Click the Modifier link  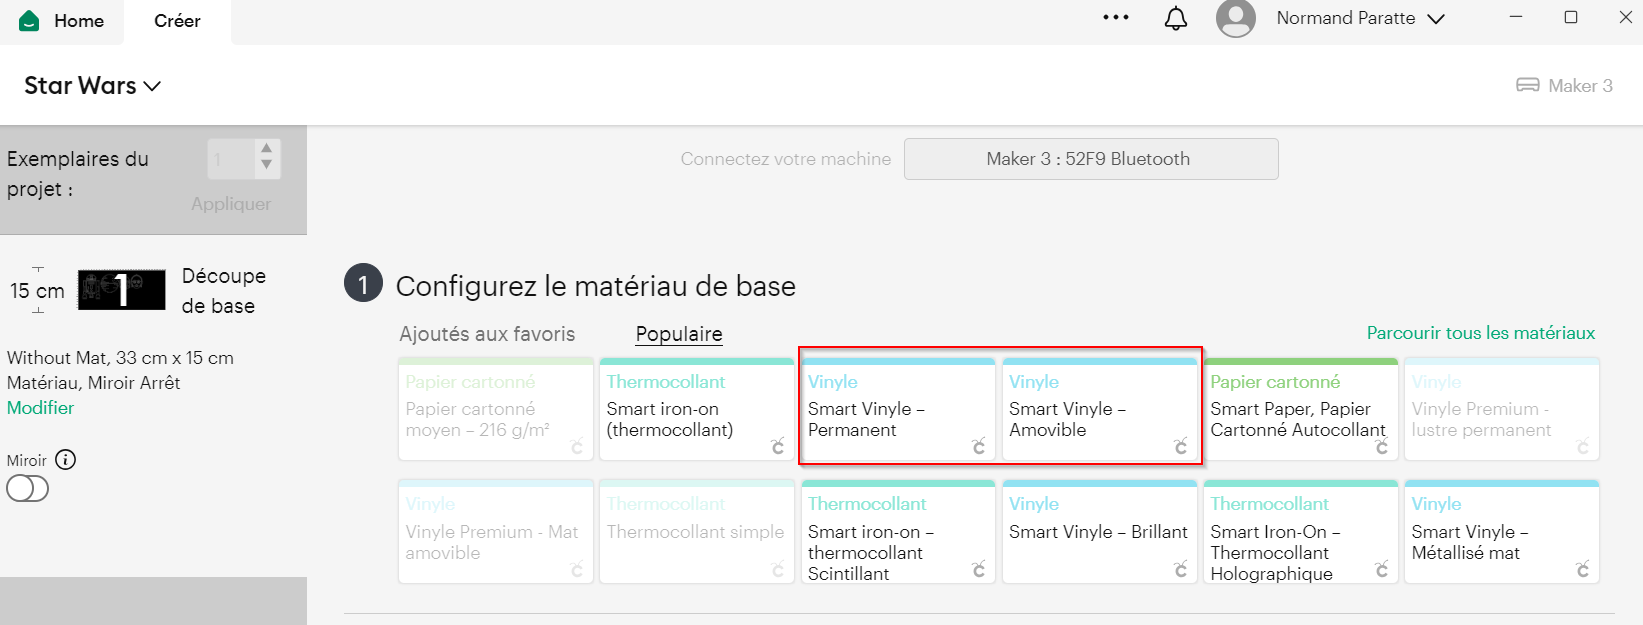click(x=40, y=408)
